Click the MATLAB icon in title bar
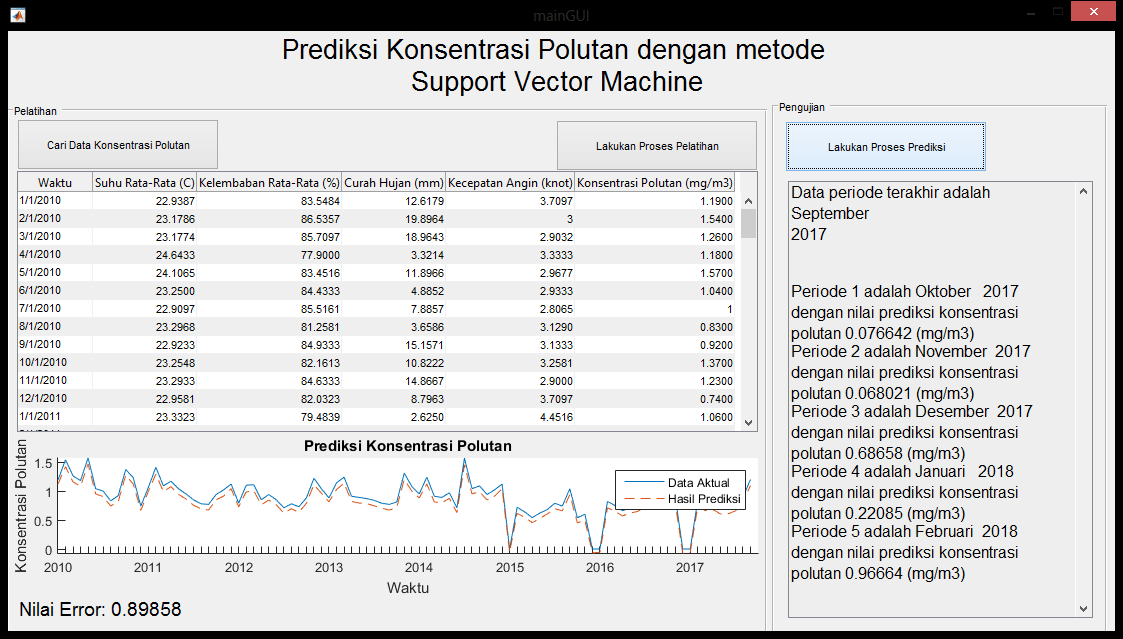Image resolution: width=1123 pixels, height=639 pixels. click(x=17, y=15)
